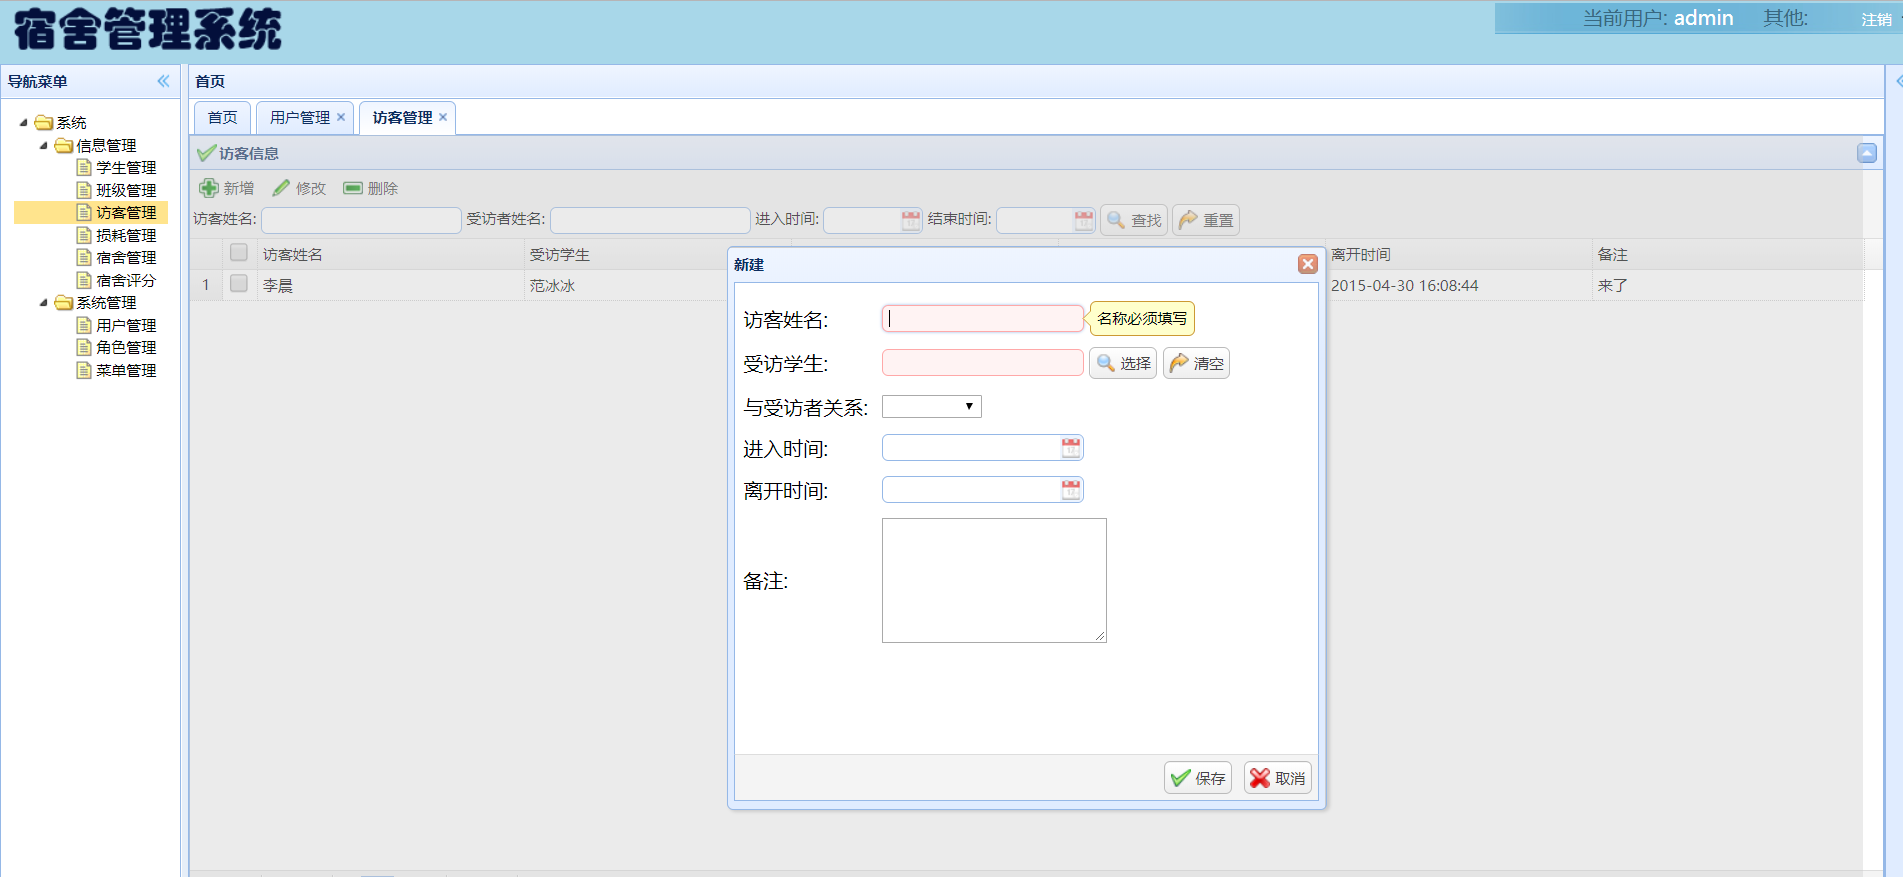Image resolution: width=1903 pixels, height=877 pixels.
Task: Click the 修改 edit pencil button
Action: click(299, 188)
